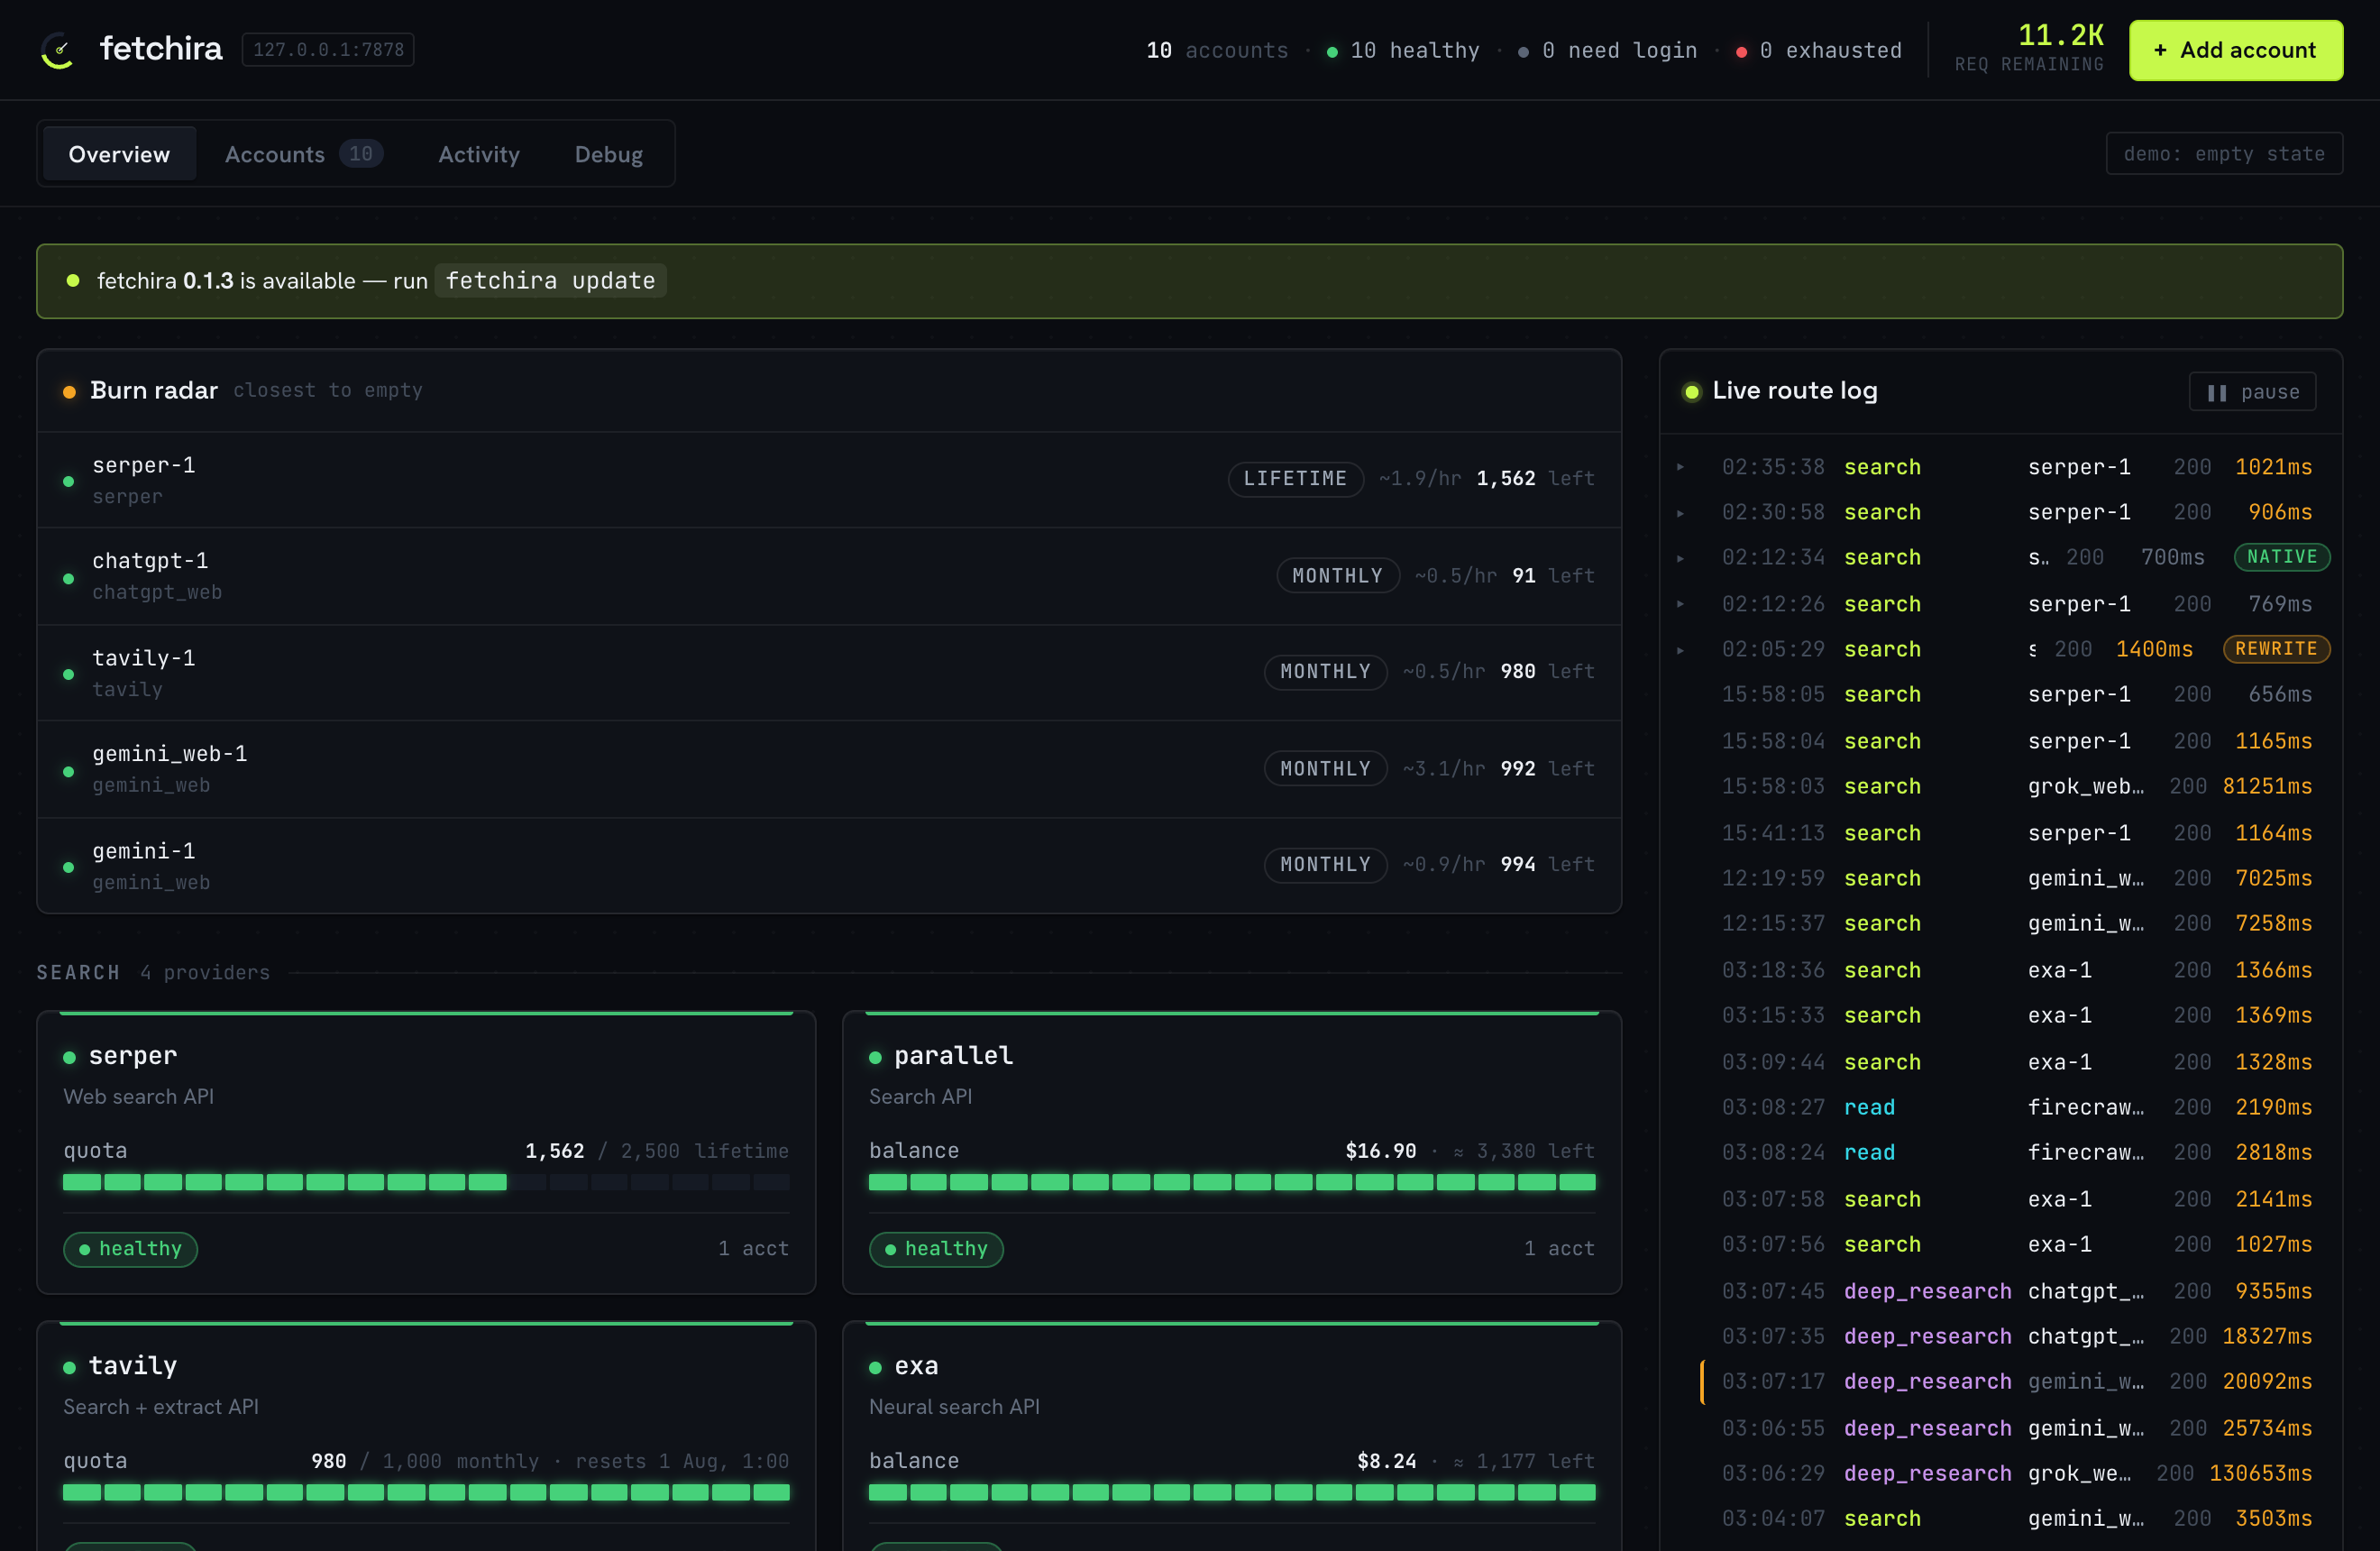Open the tavily provider card title

(133, 1366)
